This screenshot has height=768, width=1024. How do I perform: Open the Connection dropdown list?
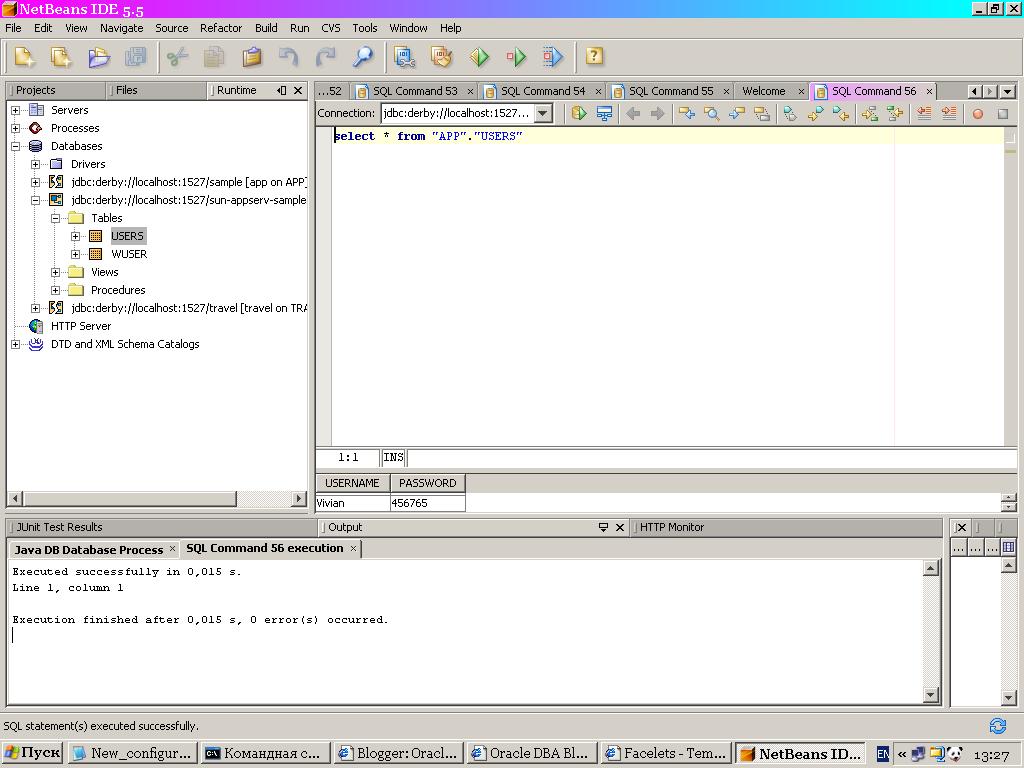pos(543,113)
